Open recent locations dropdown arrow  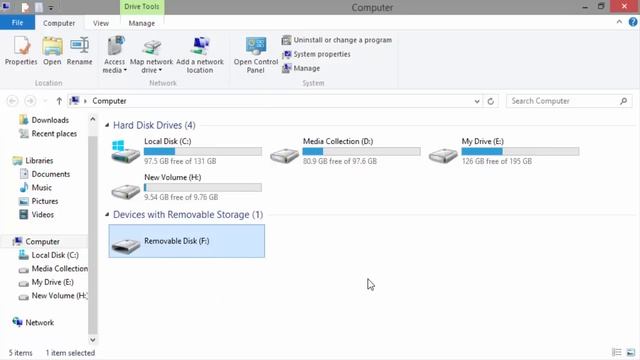click(45, 101)
